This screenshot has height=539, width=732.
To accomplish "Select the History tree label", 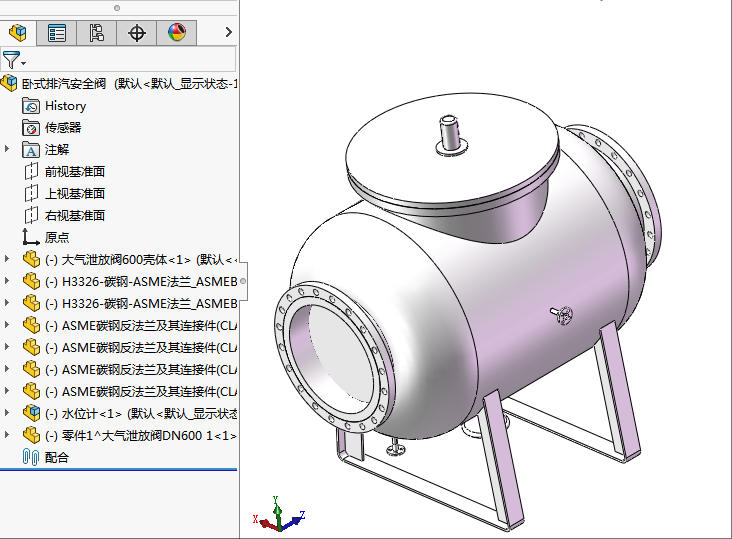I will coord(65,106).
